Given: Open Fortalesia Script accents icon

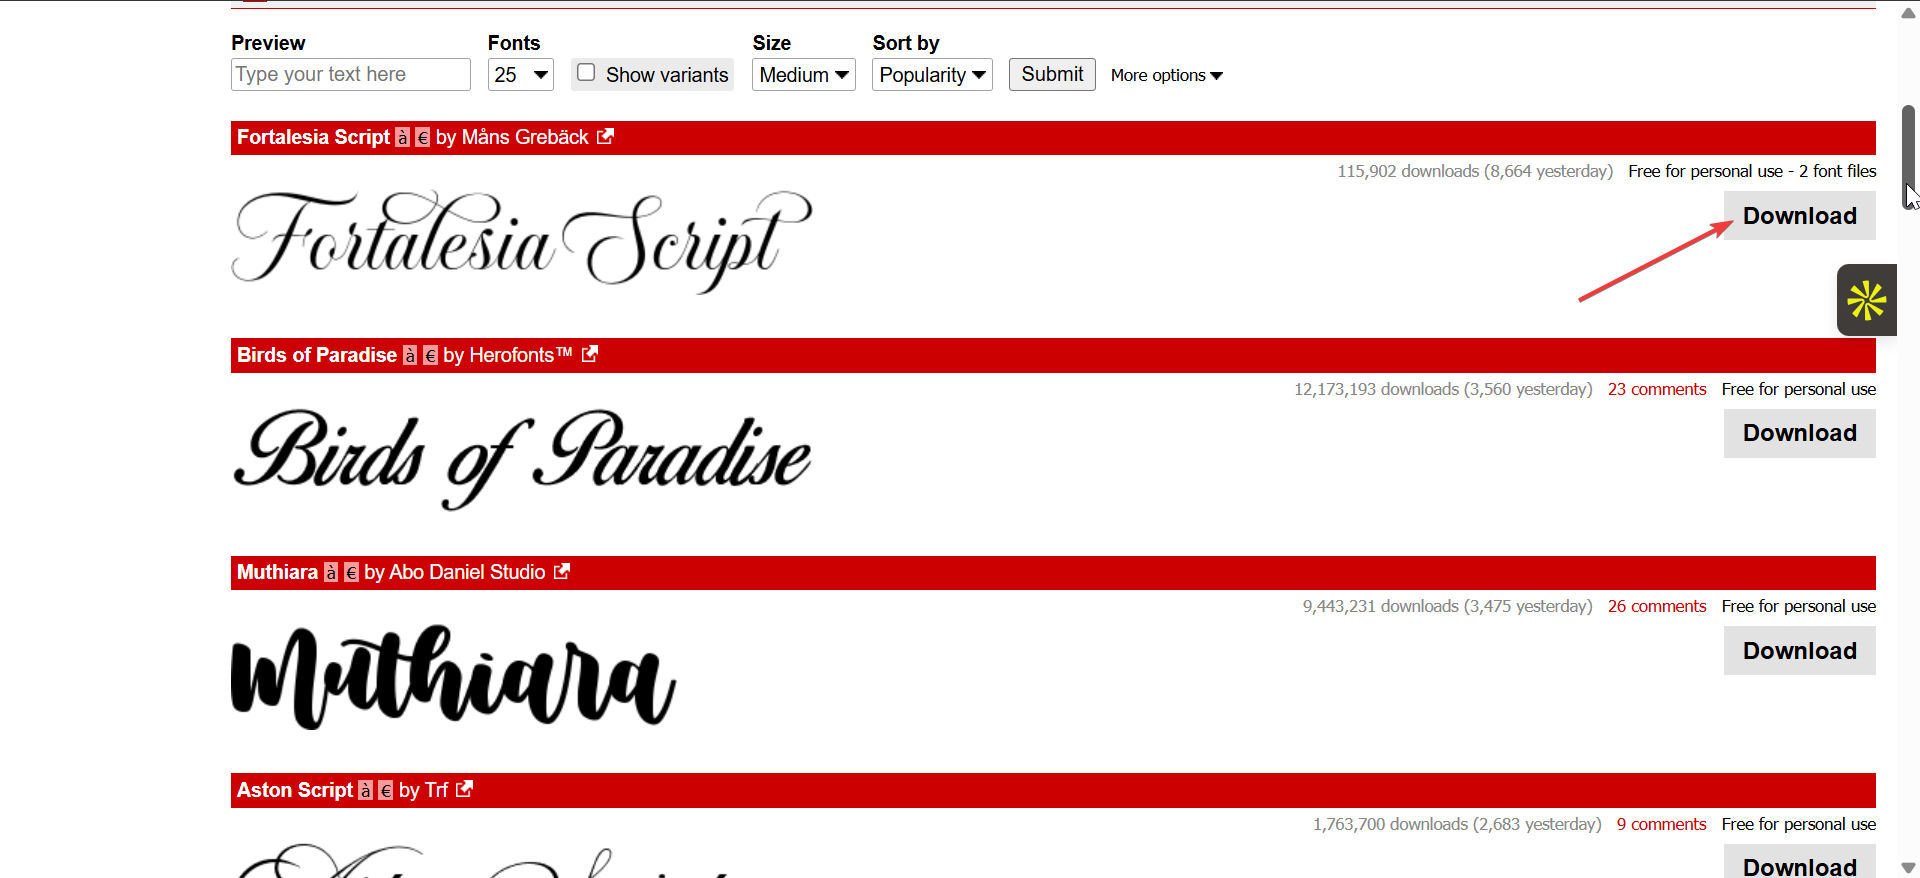Looking at the screenshot, I should pos(403,138).
